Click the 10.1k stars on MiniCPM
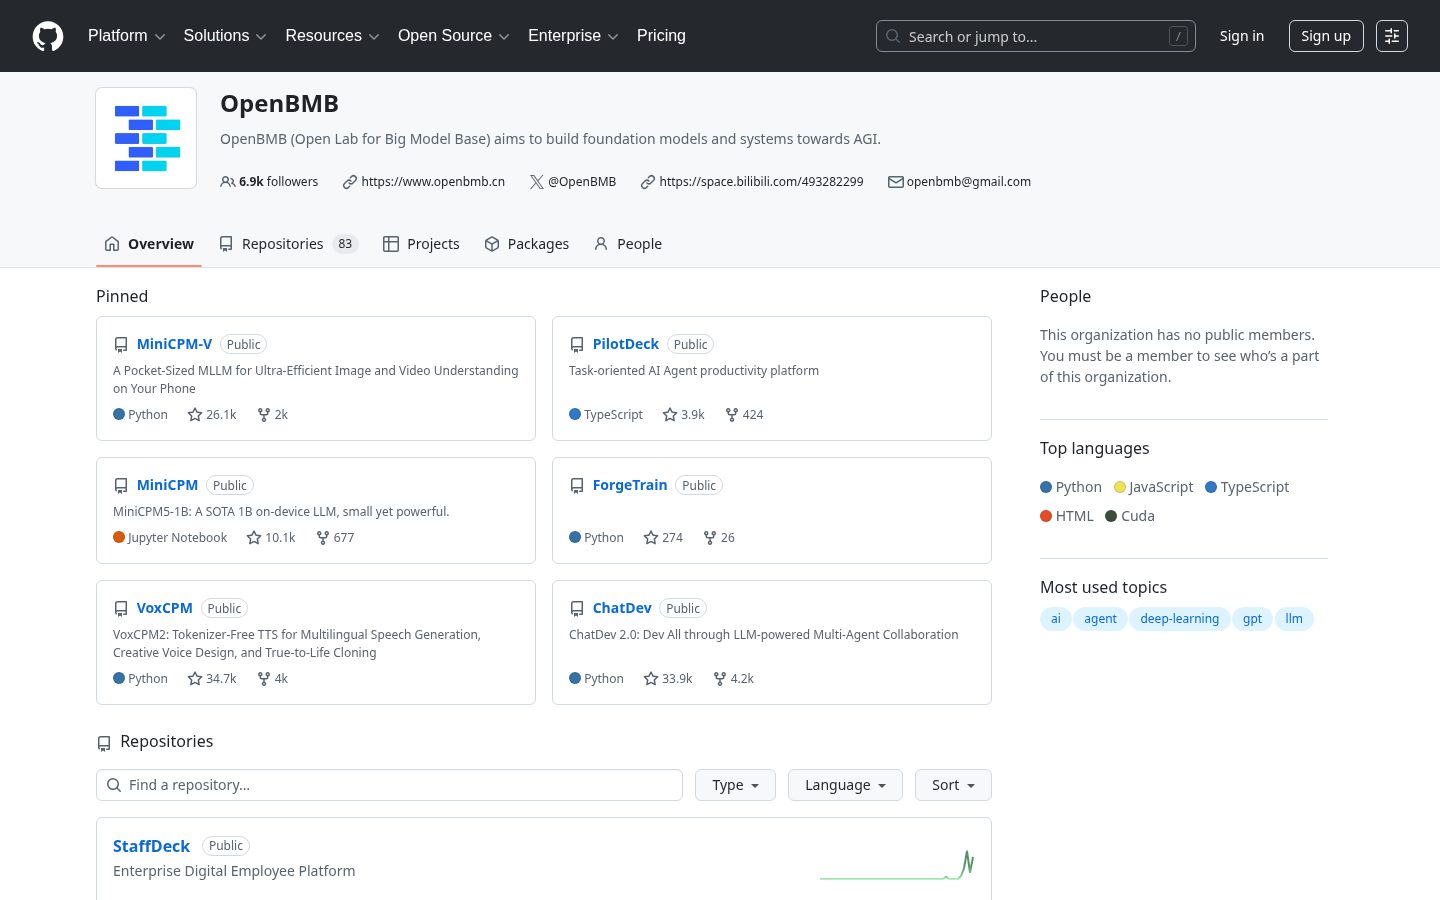This screenshot has height=900, width=1440. (x=271, y=537)
